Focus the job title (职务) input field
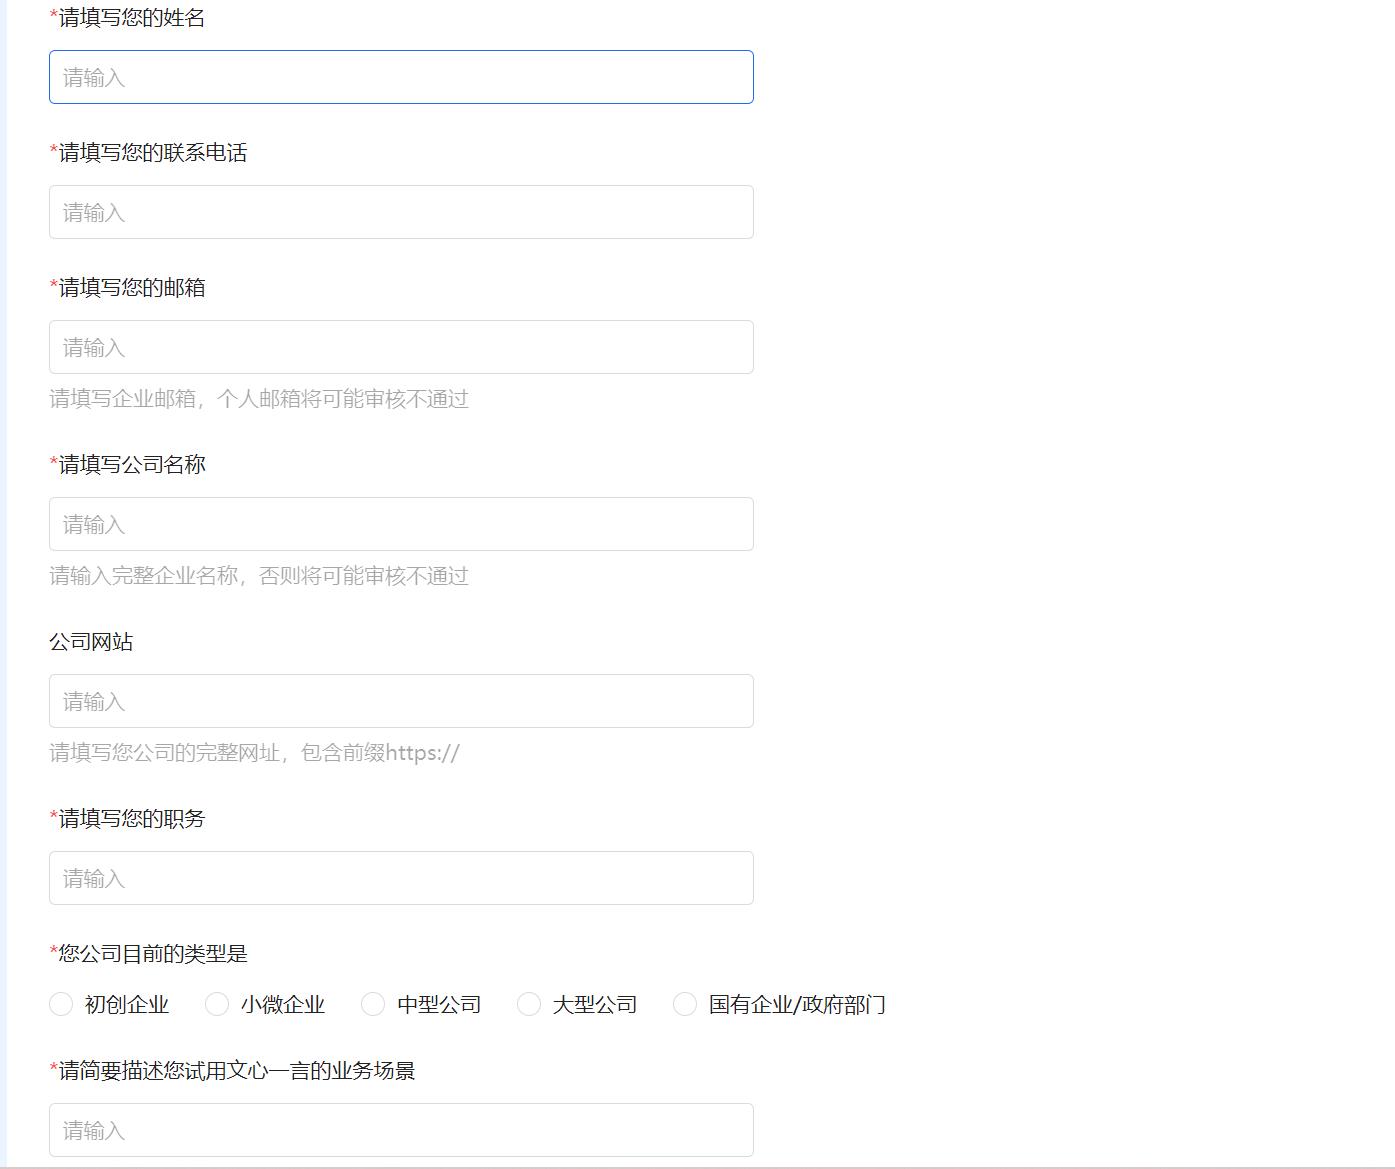 coord(400,878)
